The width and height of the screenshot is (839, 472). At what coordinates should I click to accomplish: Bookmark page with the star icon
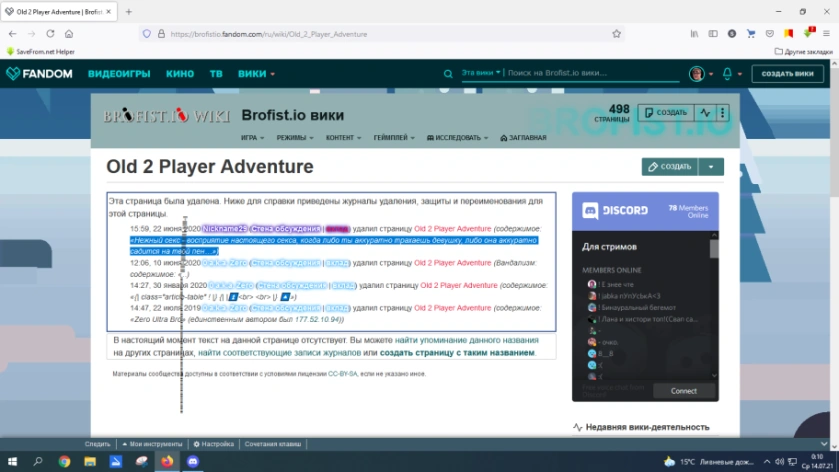click(616, 34)
